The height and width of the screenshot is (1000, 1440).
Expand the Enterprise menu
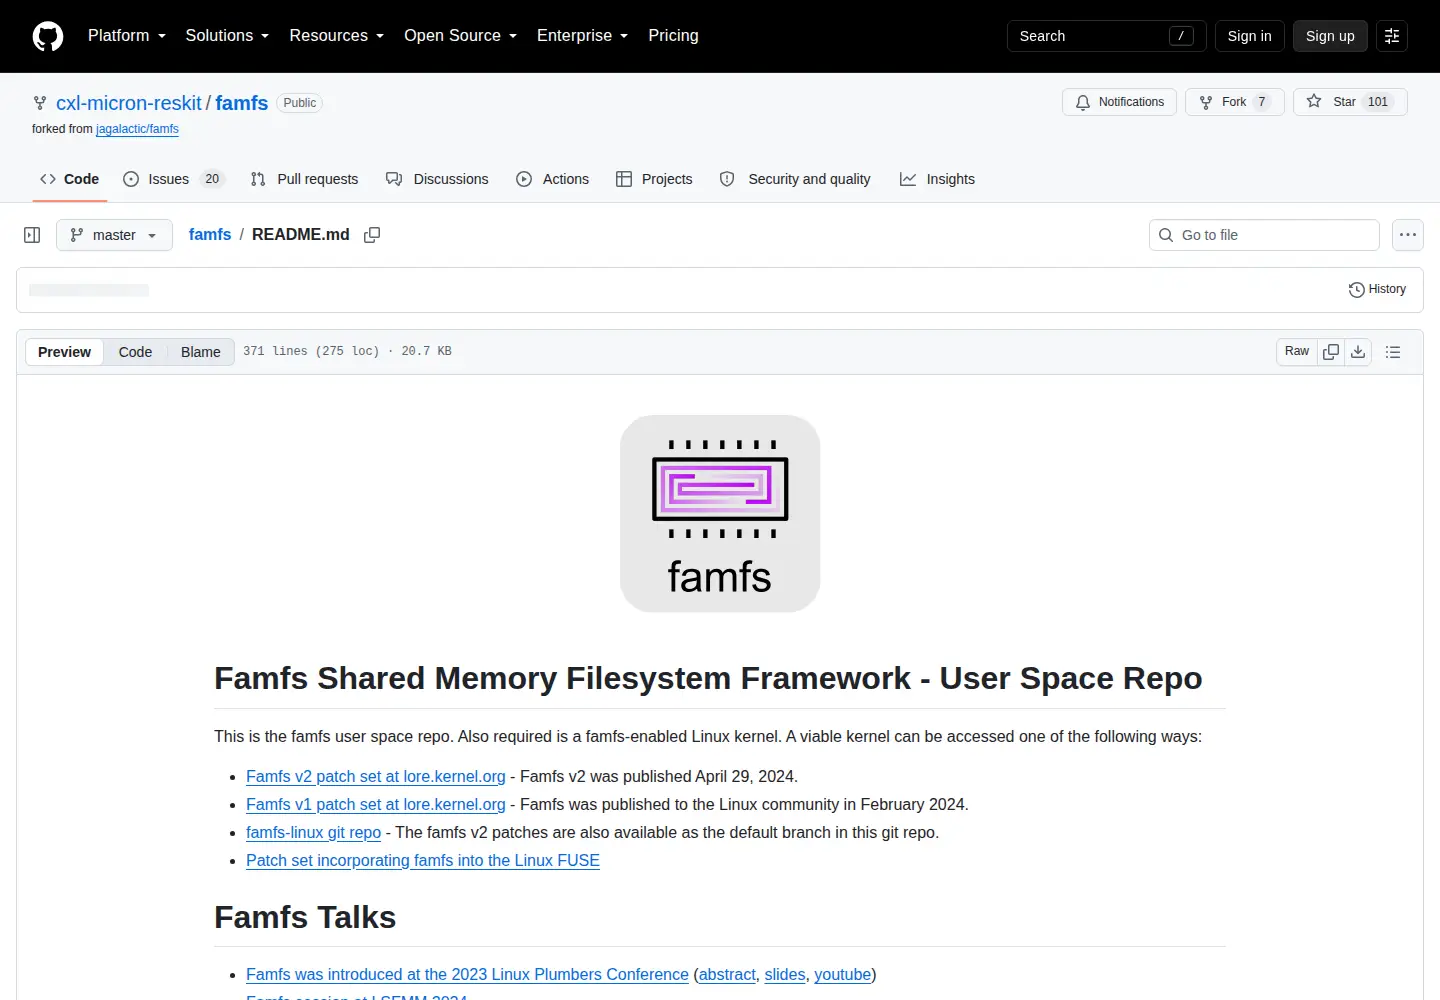click(582, 36)
